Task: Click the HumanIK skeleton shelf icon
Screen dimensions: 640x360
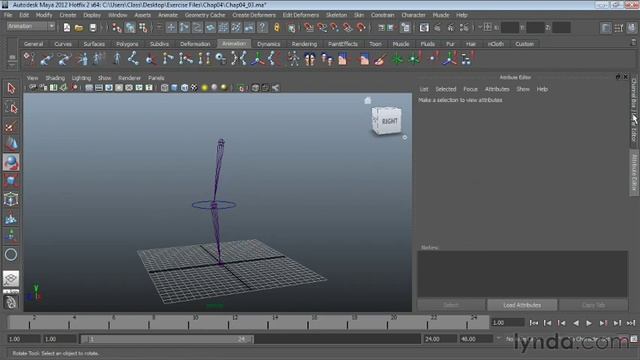Action: pos(293,59)
